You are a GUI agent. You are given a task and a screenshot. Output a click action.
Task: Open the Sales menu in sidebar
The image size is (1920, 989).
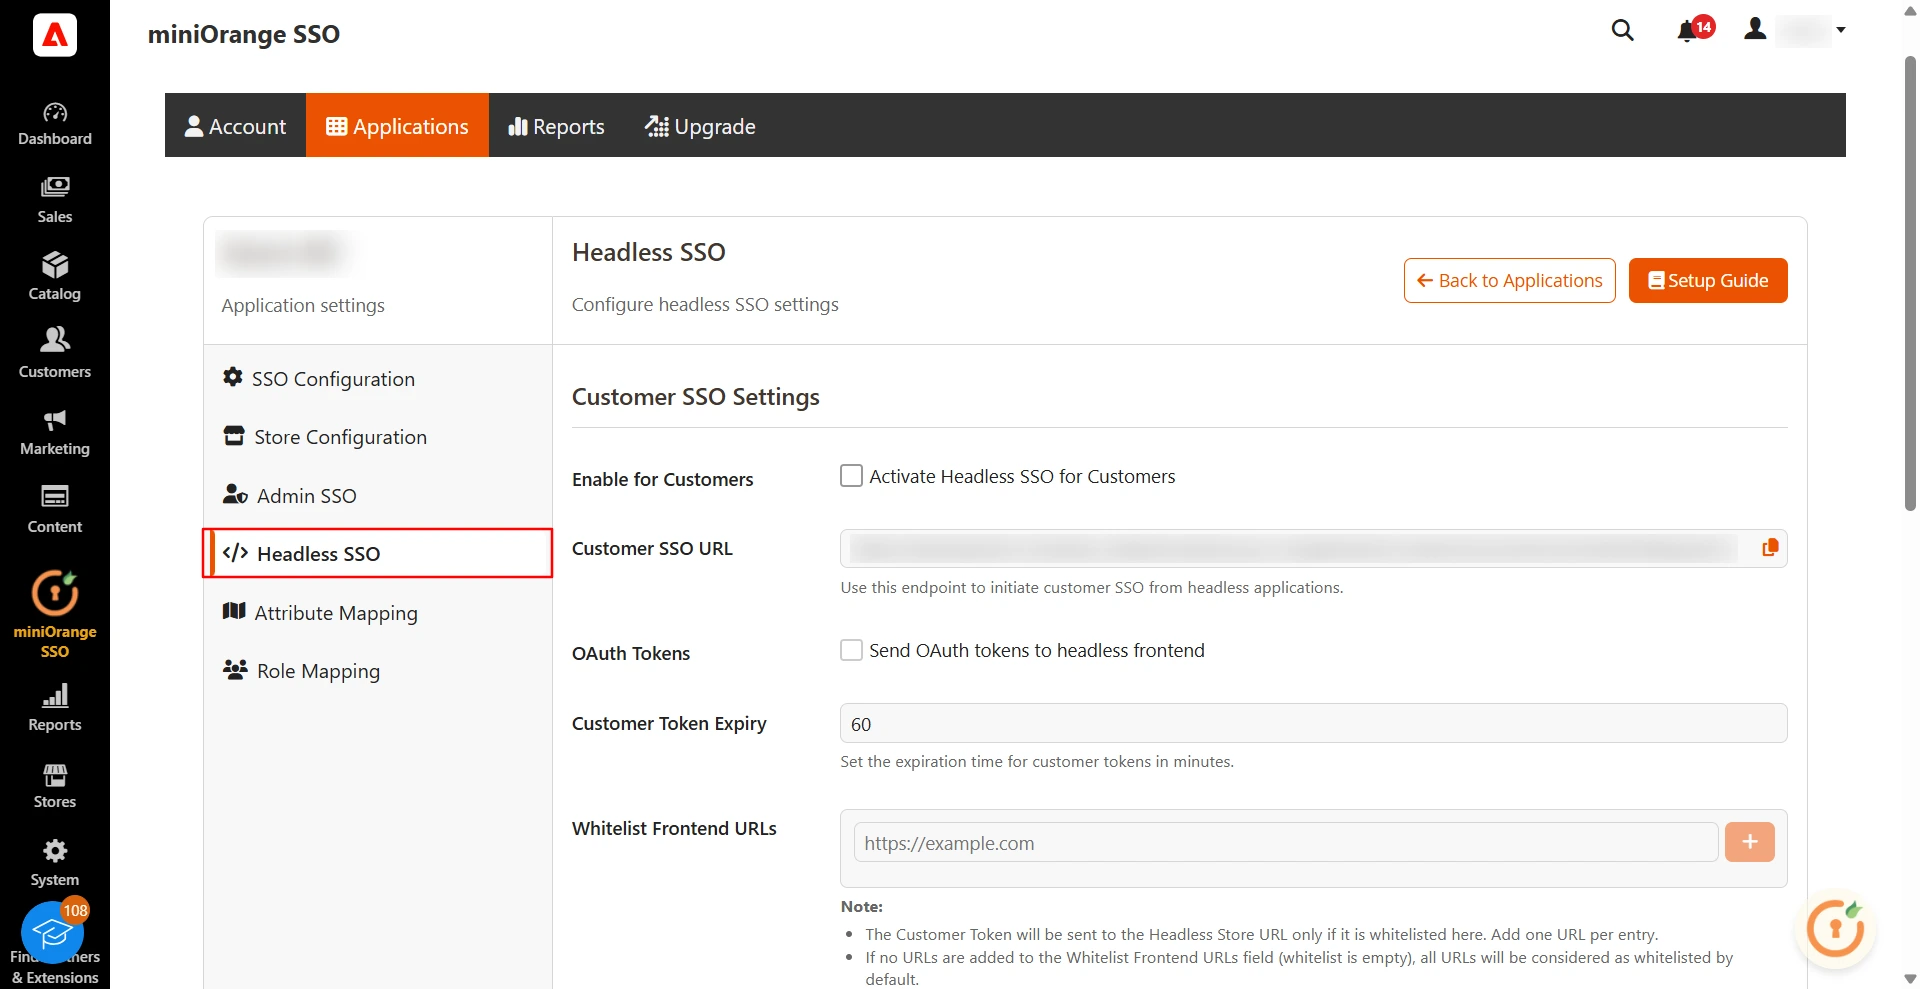(55, 201)
